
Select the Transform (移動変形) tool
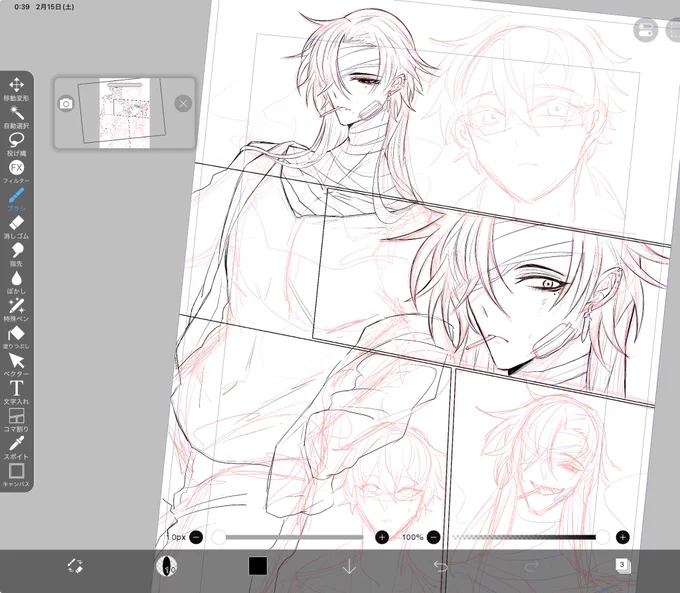coord(16,89)
